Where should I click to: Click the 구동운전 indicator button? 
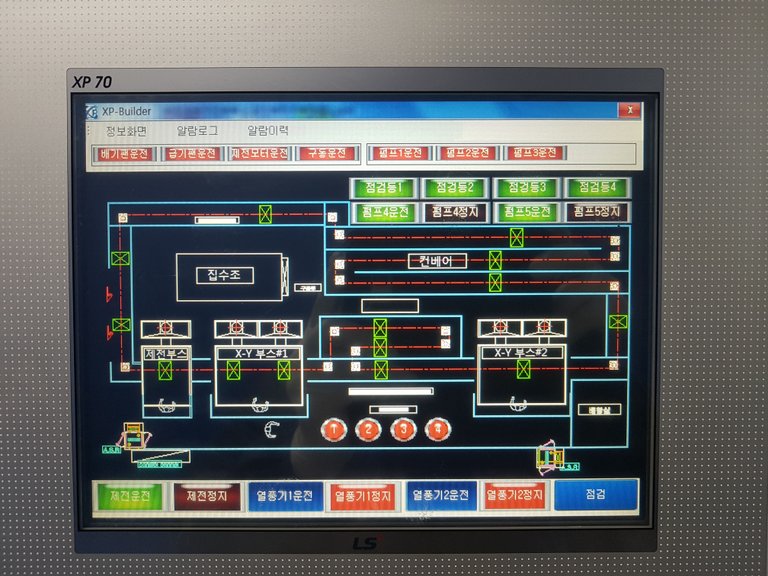[x=327, y=153]
